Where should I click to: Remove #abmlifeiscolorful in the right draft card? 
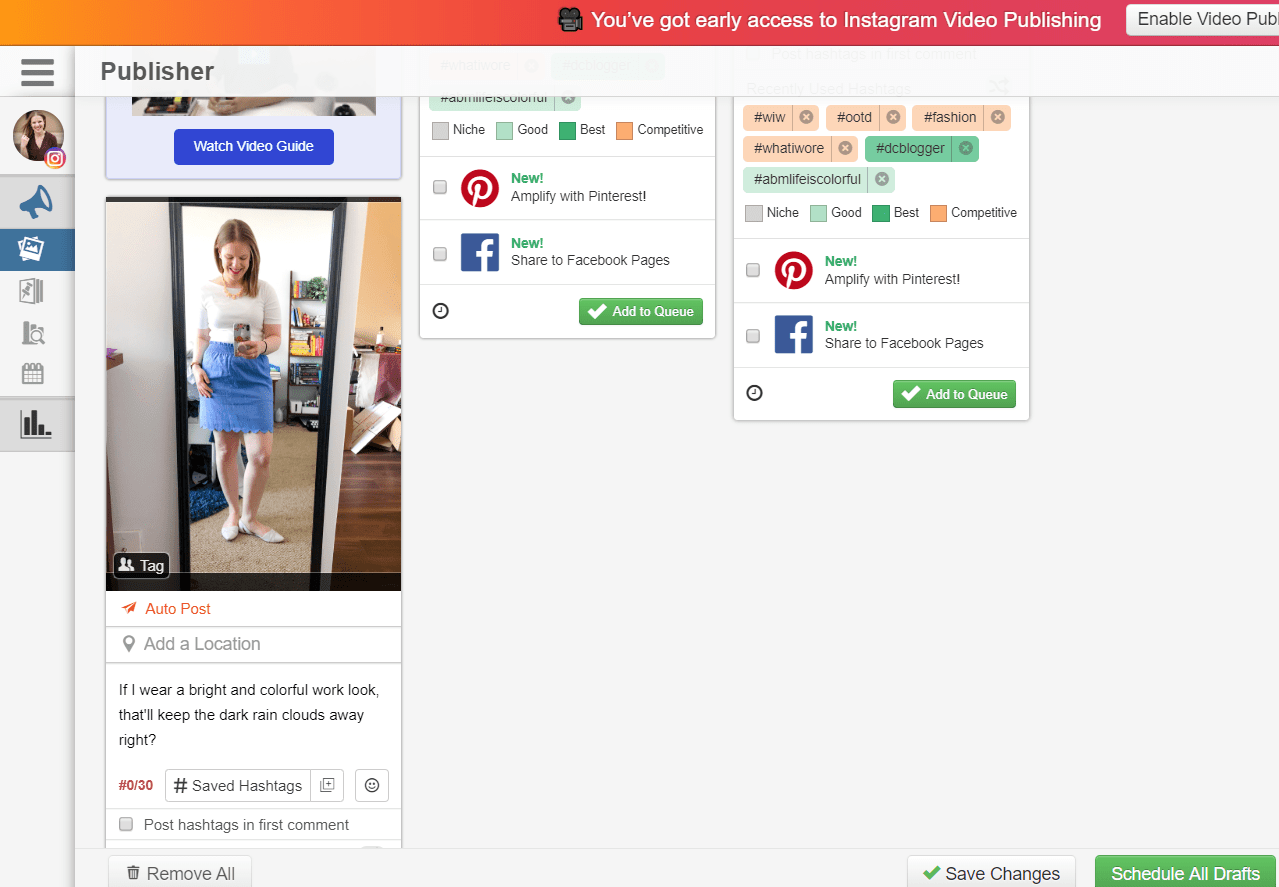coord(881,180)
